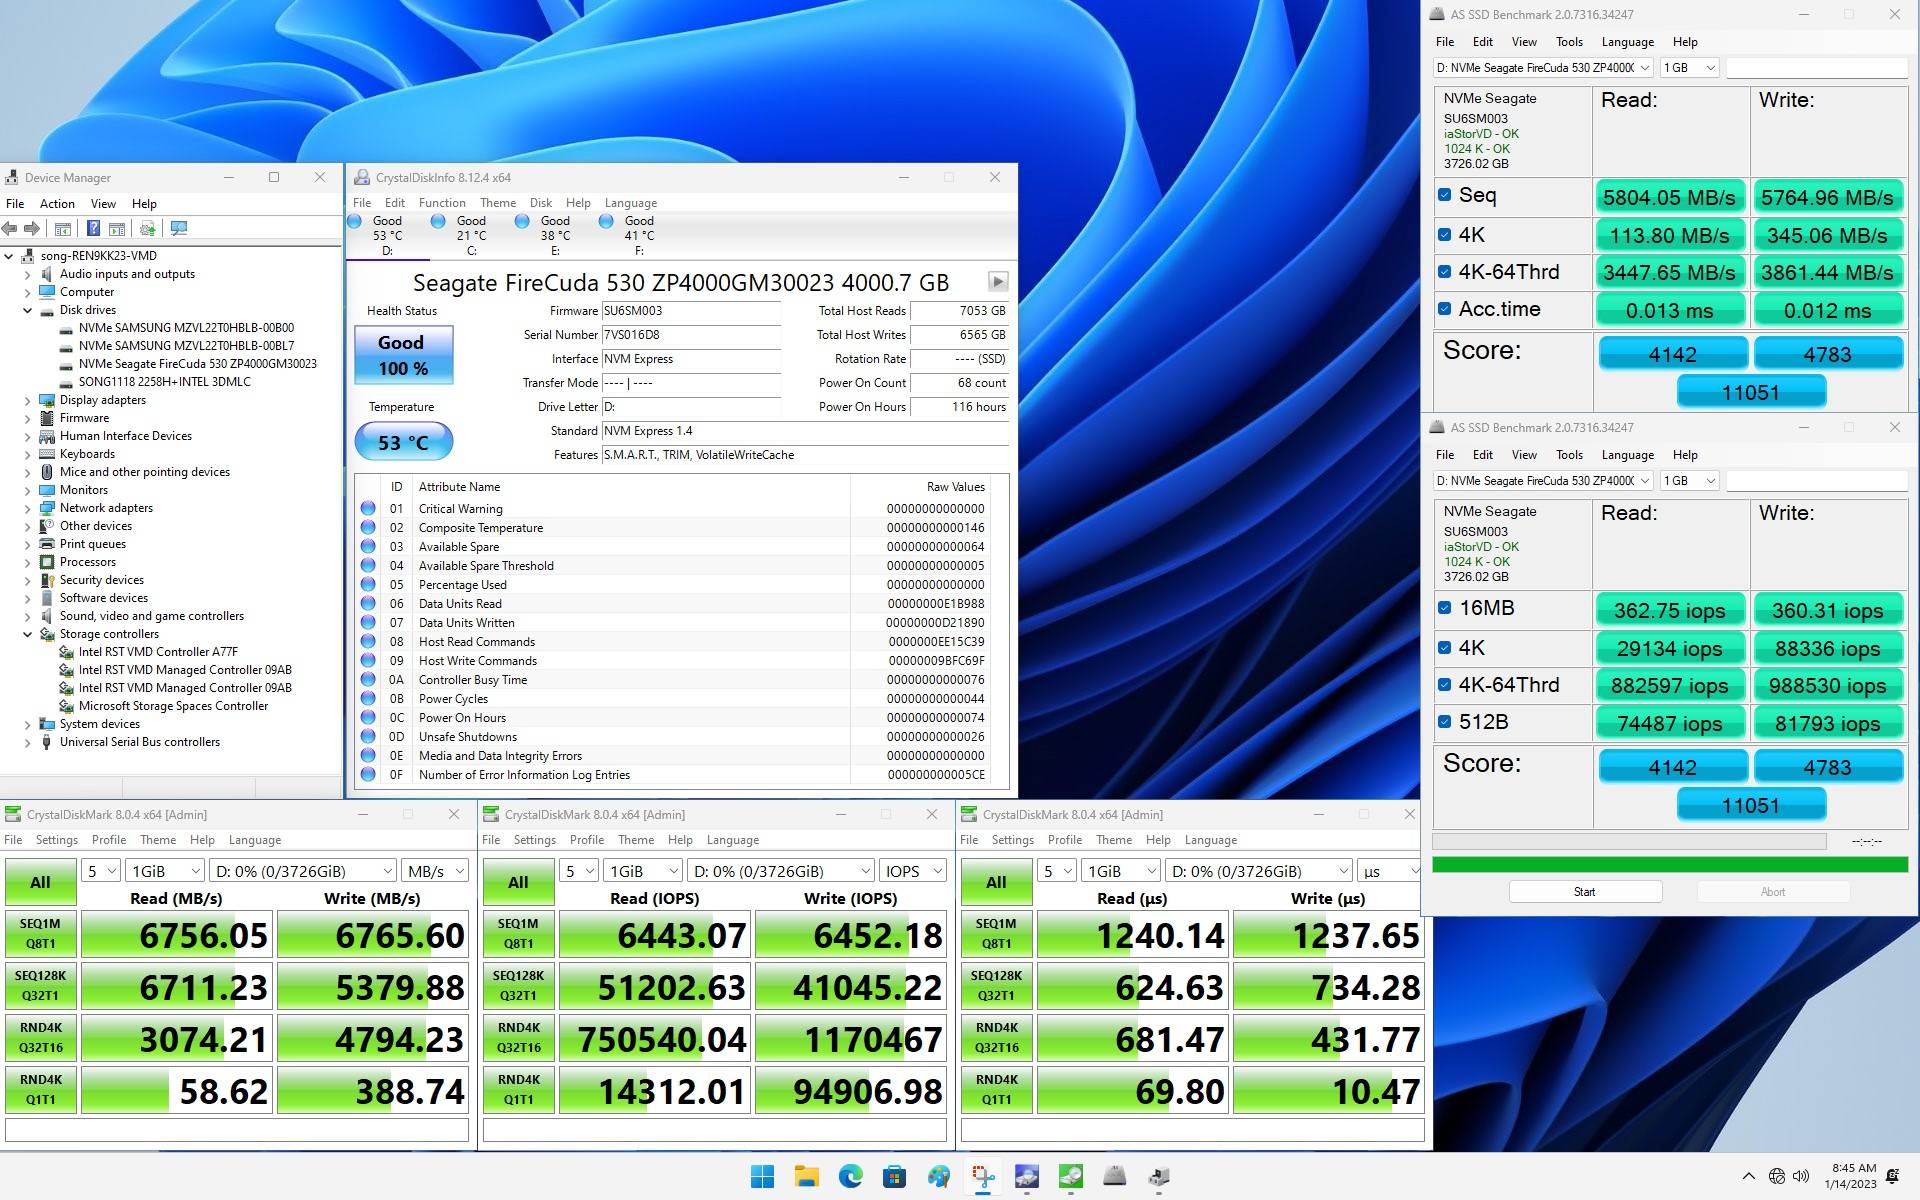Uncheck the 512B test checkbox
The image size is (1920, 1200).
click(1444, 721)
